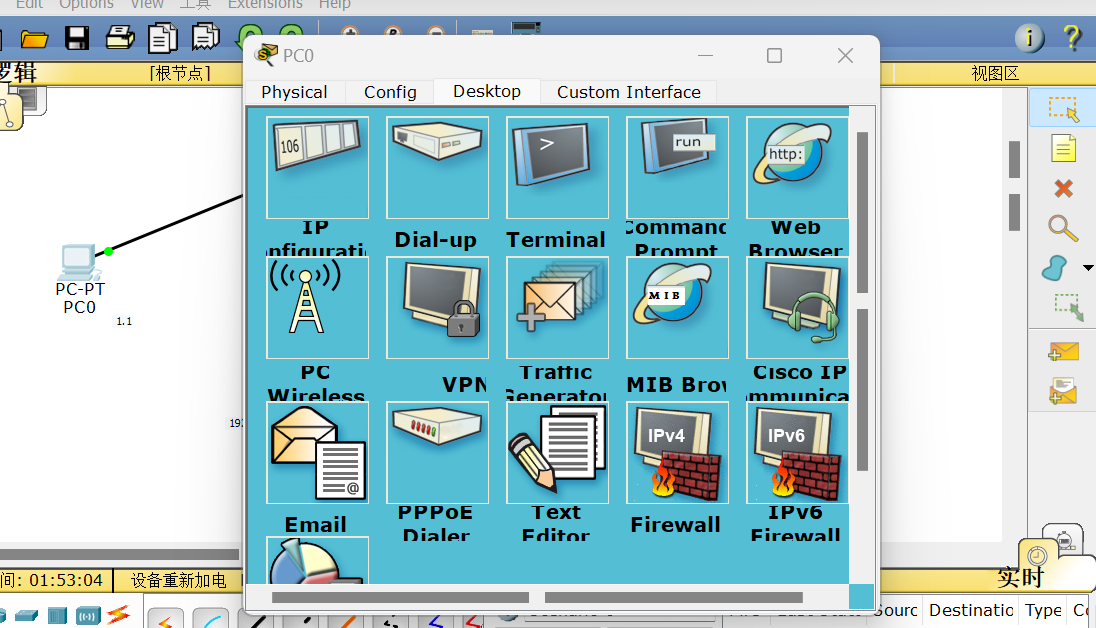The image size is (1096, 628).
Task: Open the Help menu
Action: point(334,4)
